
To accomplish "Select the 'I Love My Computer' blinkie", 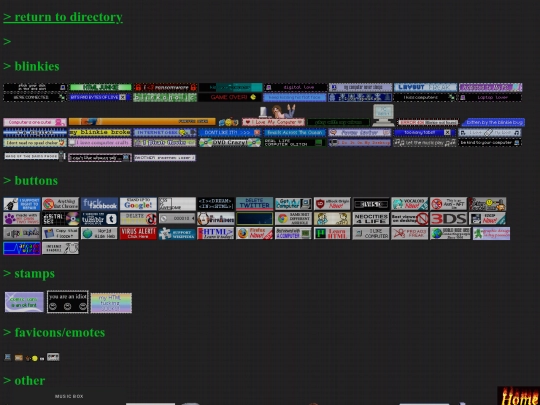I will pos(273,122).
